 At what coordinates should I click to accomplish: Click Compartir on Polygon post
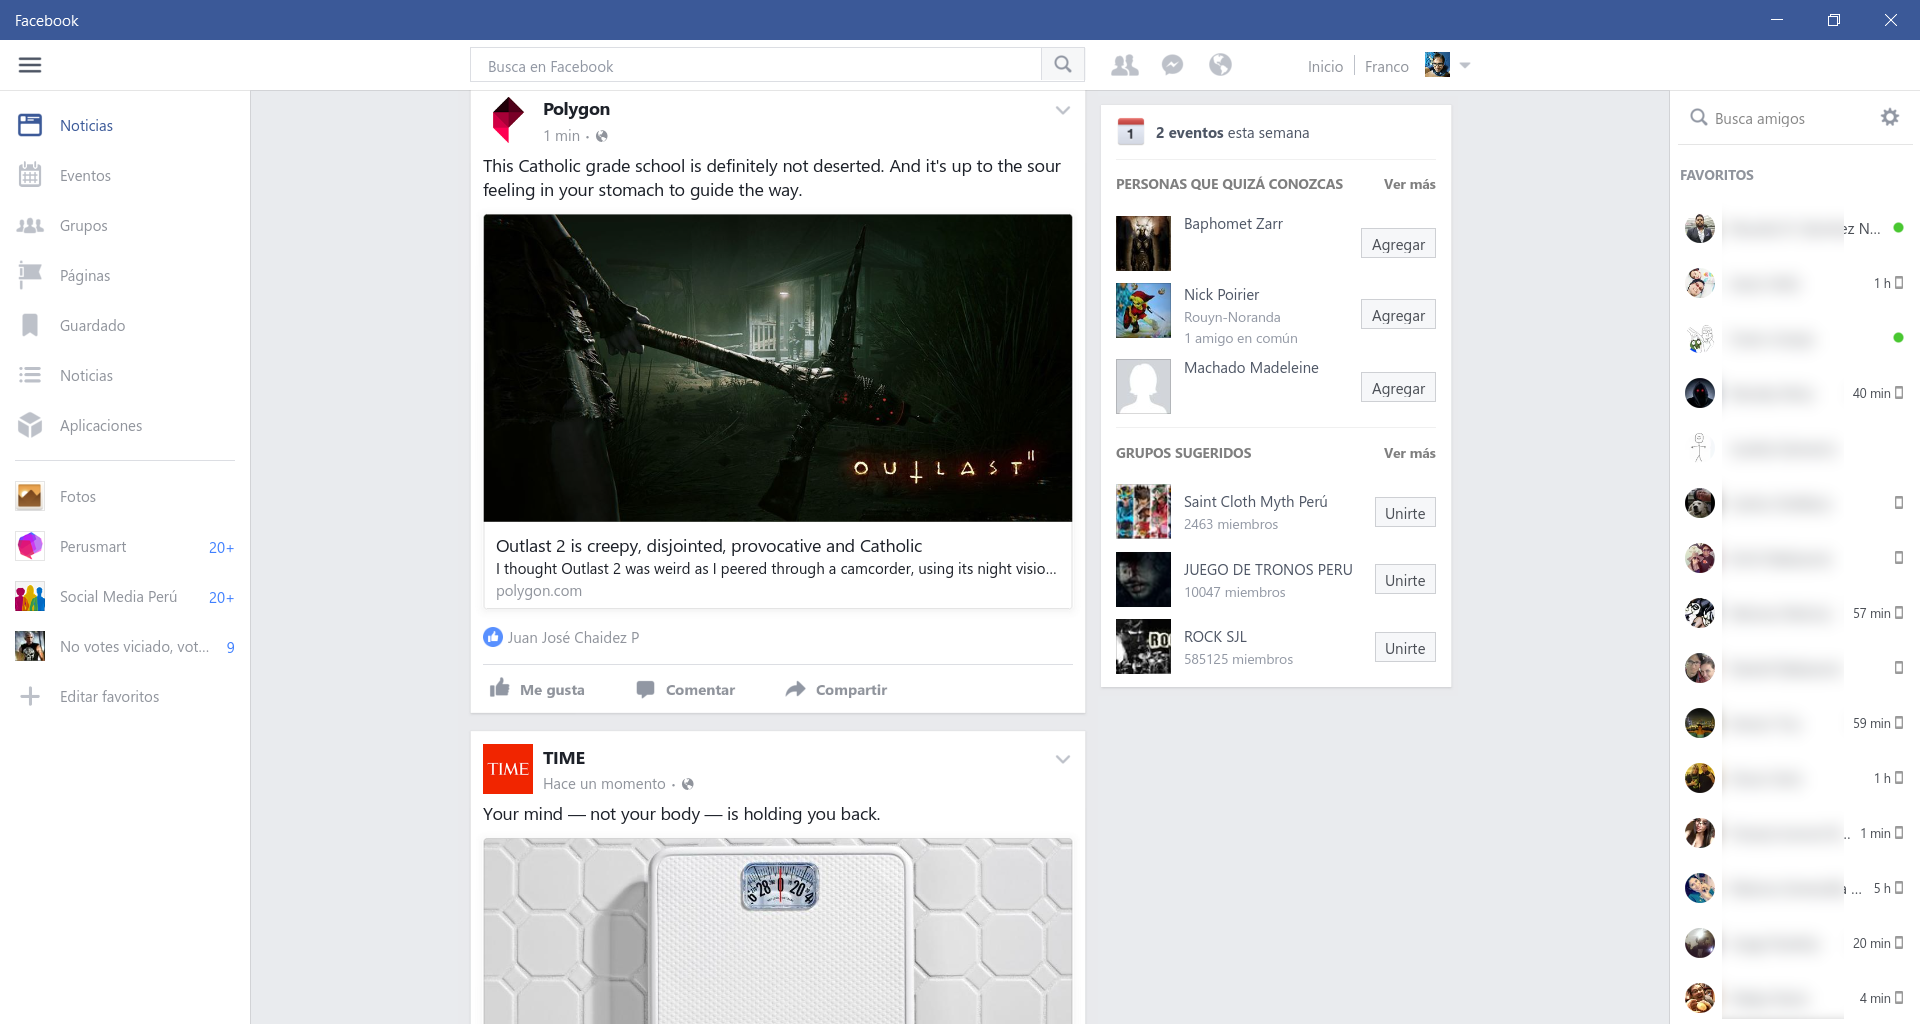pos(836,689)
